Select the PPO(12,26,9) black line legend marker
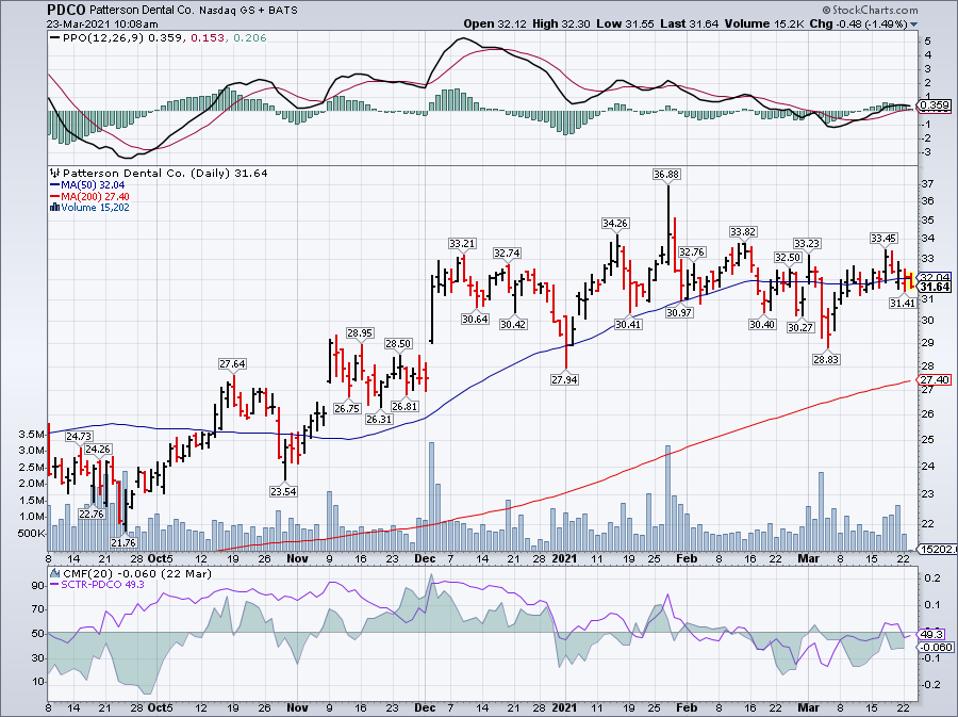The image size is (958, 717). (x=55, y=38)
